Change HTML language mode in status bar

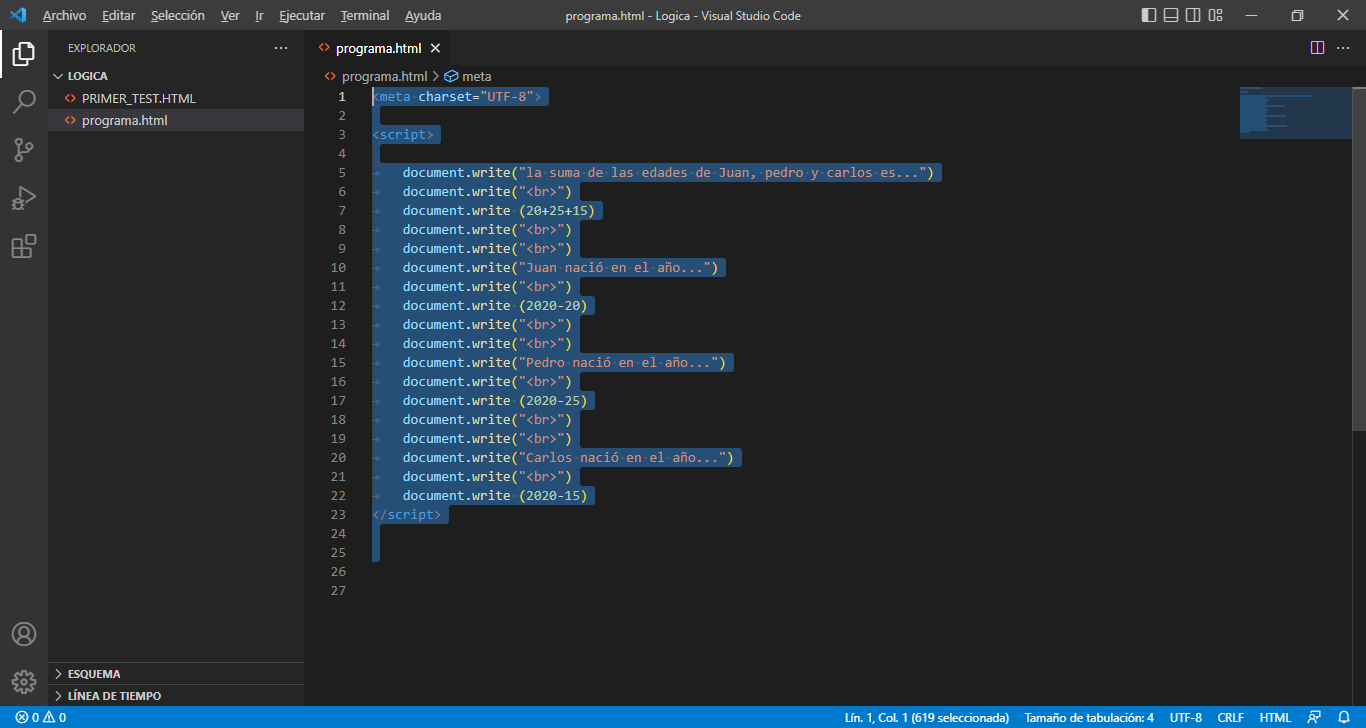pos(1275,718)
